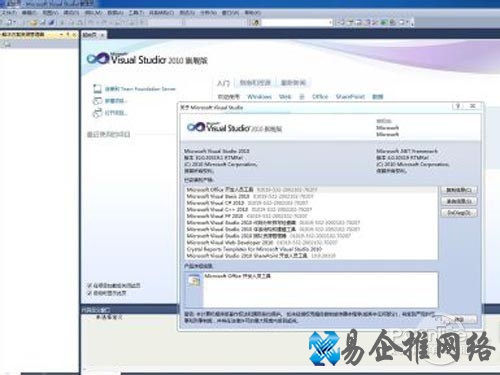
Task: Click the Save All icon in toolbar
Action: point(51,22)
